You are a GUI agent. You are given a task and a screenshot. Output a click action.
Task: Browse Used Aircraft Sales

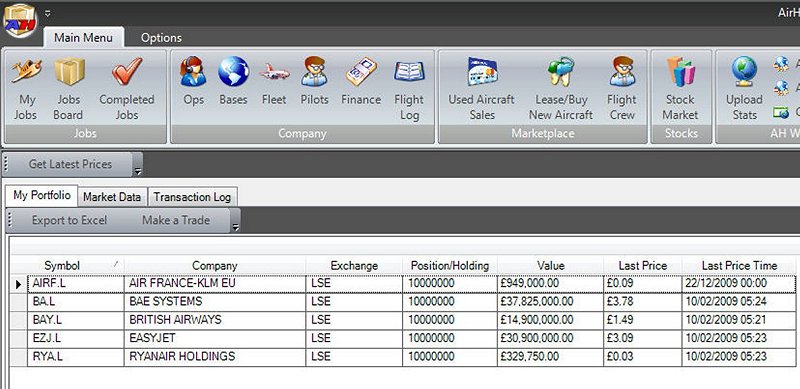(482, 89)
